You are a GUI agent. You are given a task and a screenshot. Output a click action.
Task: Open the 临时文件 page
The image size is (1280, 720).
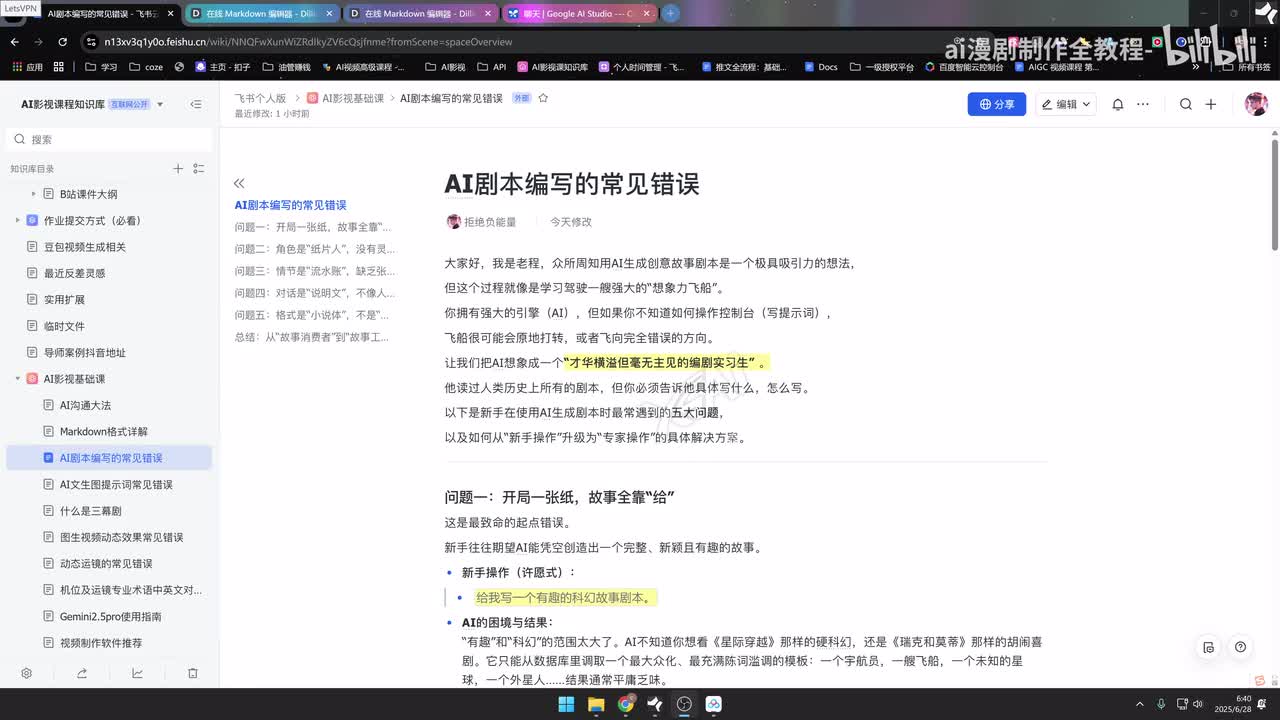[64, 326]
